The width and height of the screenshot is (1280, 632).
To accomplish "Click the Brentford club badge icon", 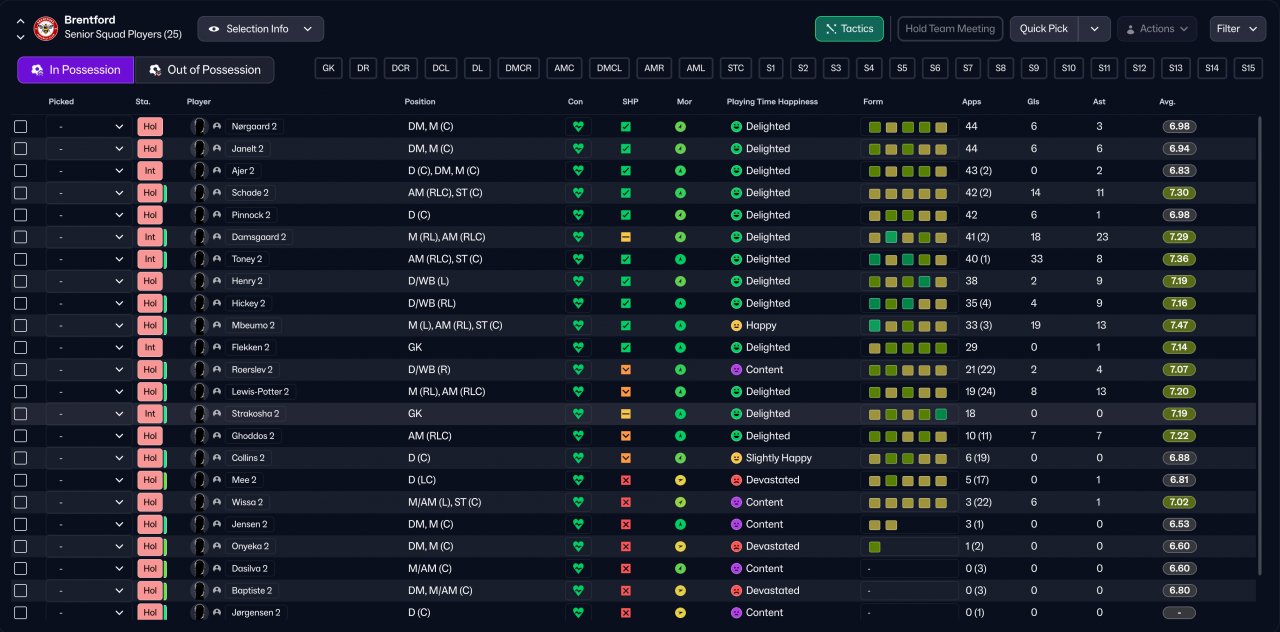I will (46, 29).
